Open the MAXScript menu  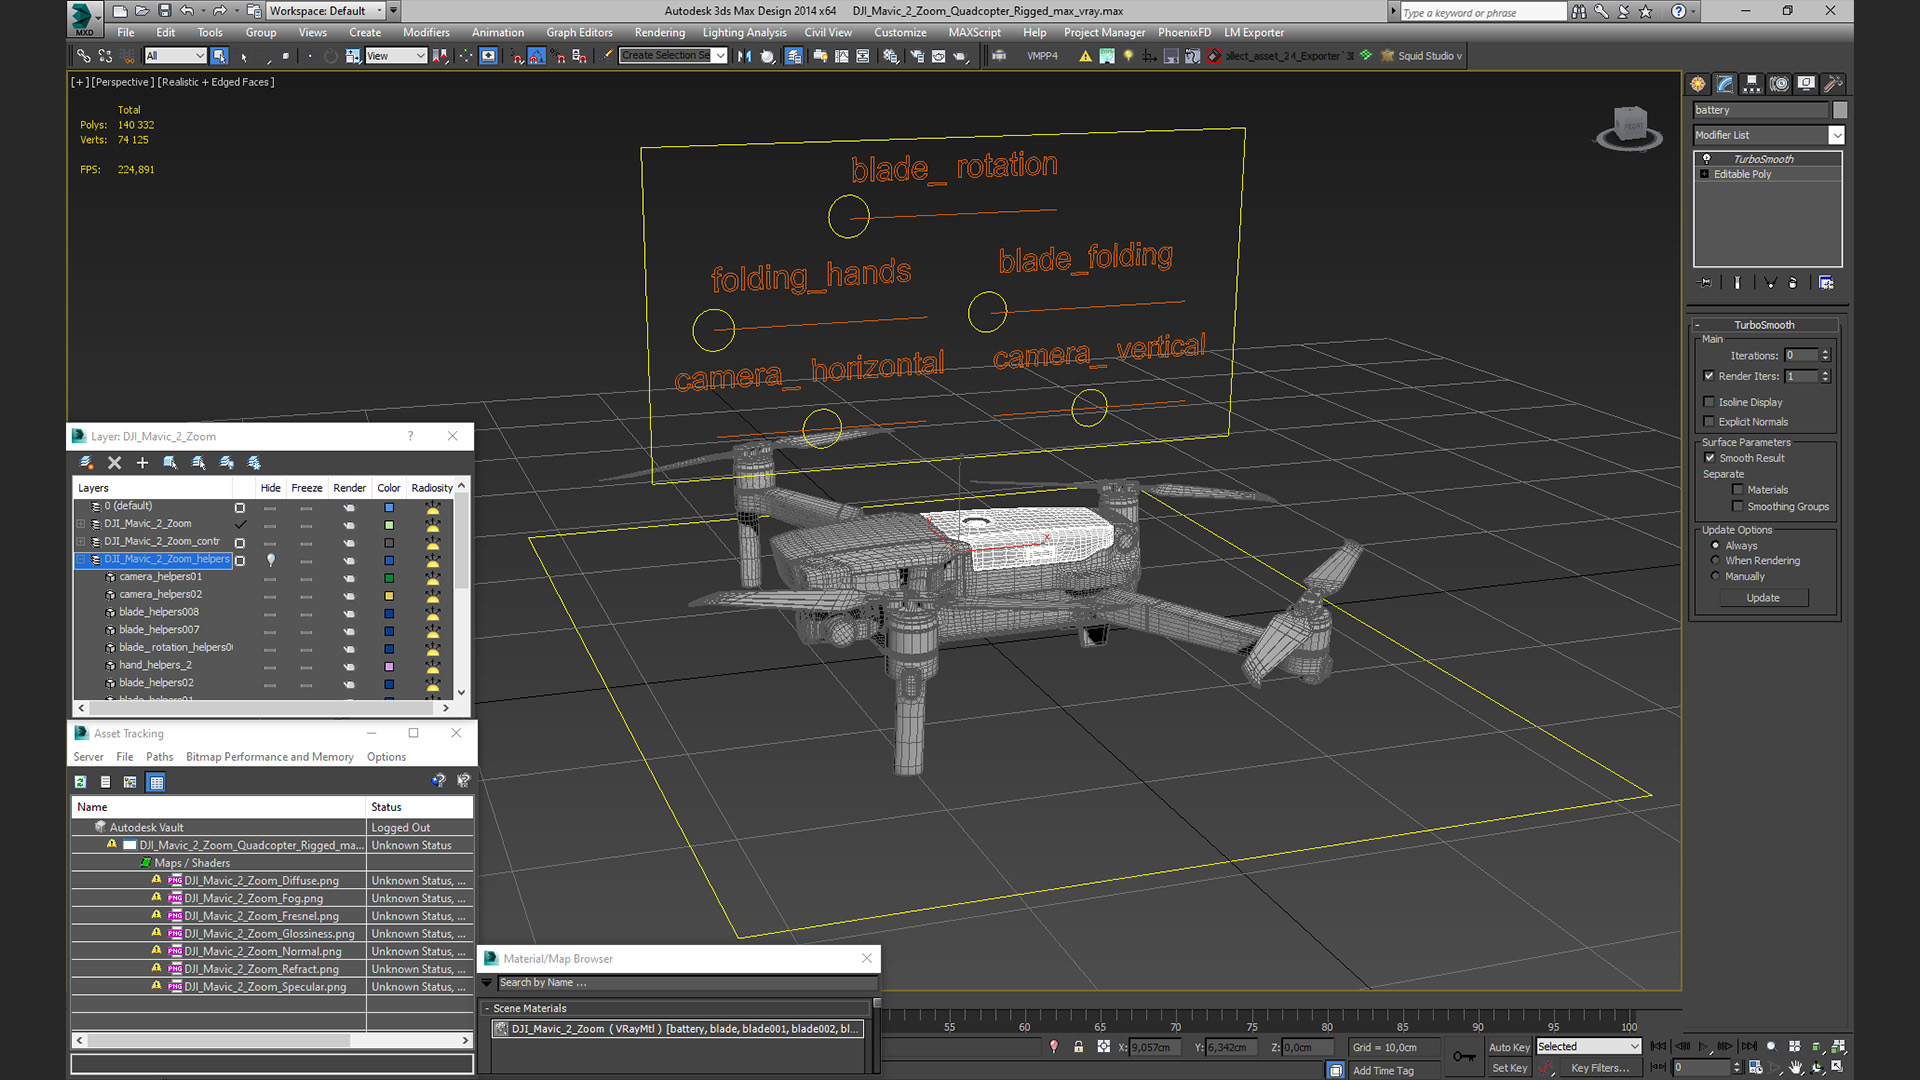tap(974, 33)
